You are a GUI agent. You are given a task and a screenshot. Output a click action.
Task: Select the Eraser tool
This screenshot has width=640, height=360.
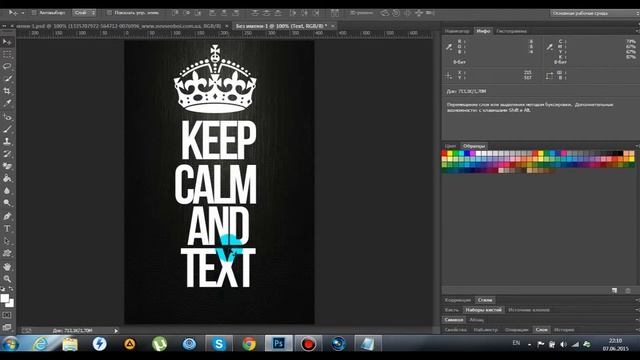pyautogui.click(x=7, y=166)
